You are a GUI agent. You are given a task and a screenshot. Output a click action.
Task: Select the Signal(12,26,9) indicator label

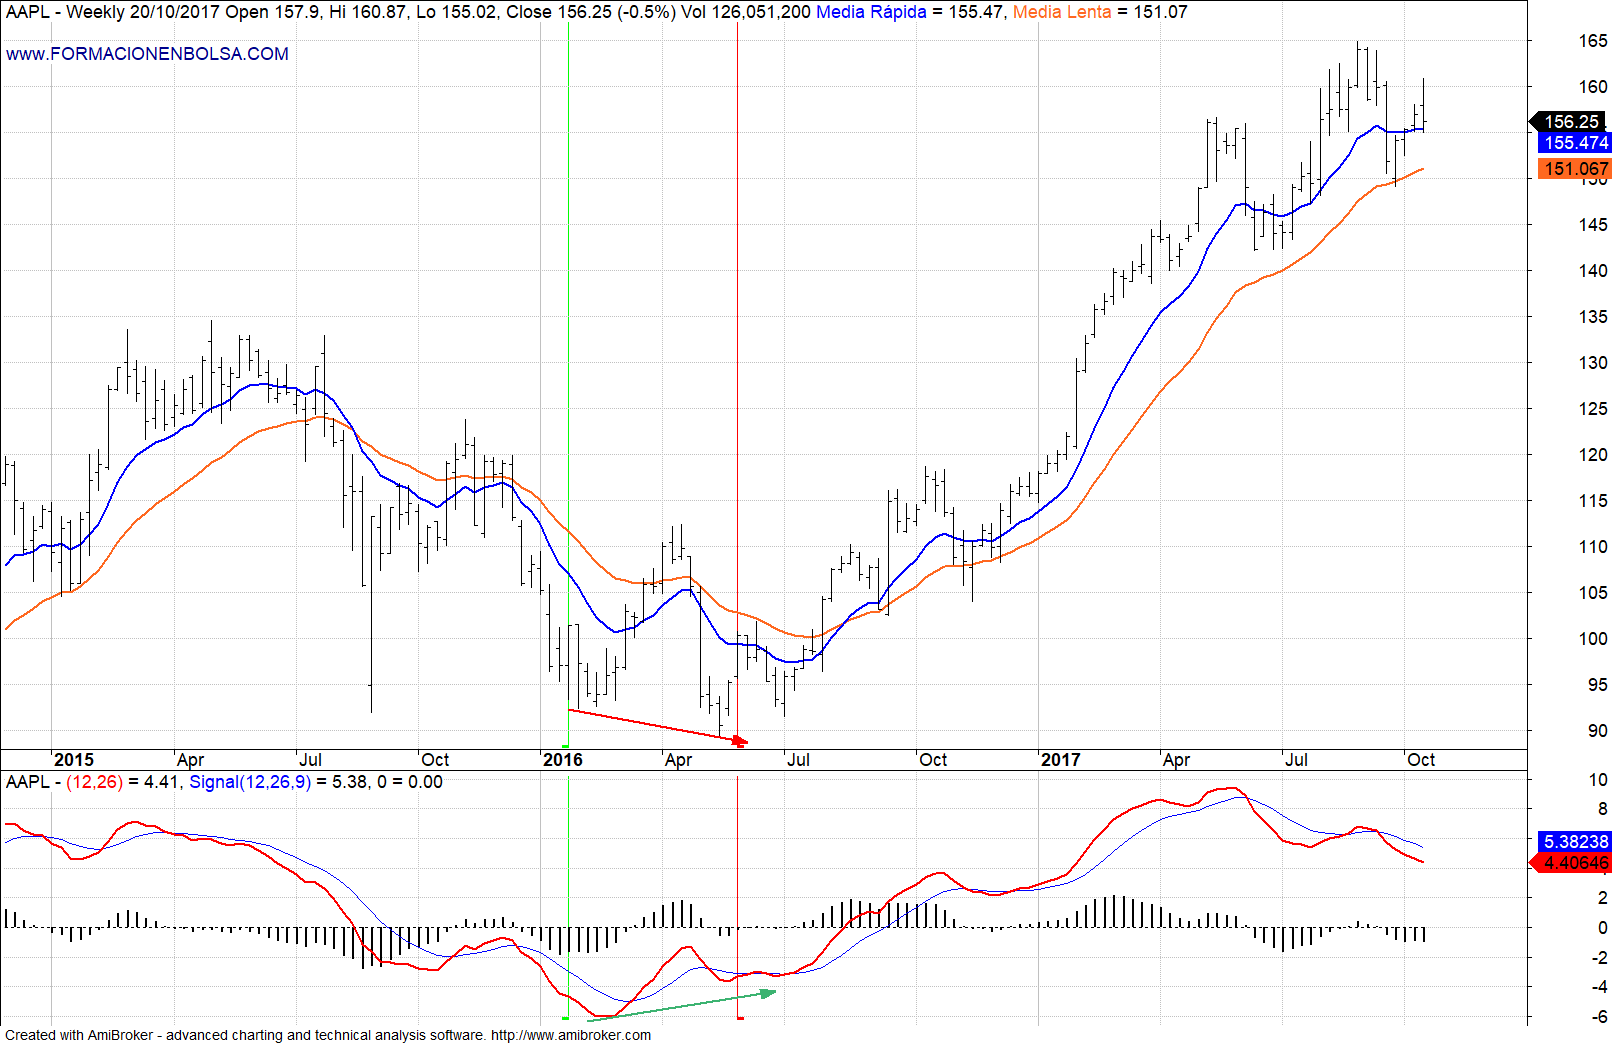[250, 782]
